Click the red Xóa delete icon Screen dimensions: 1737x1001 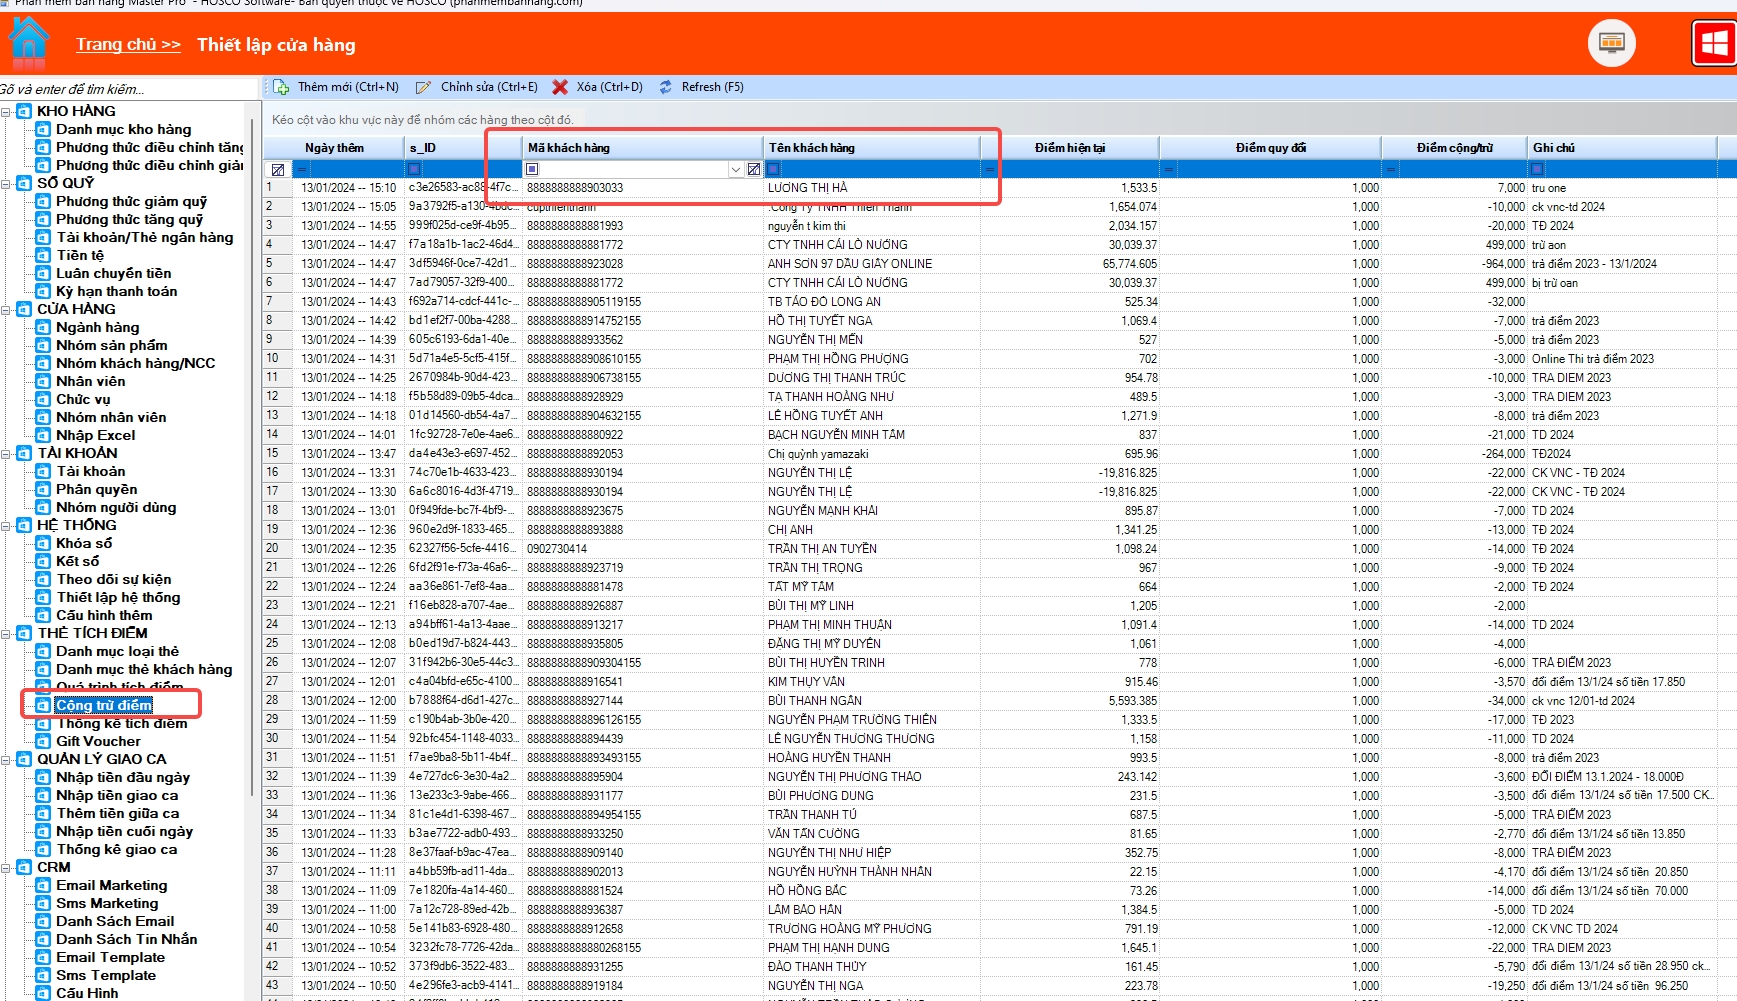[560, 87]
